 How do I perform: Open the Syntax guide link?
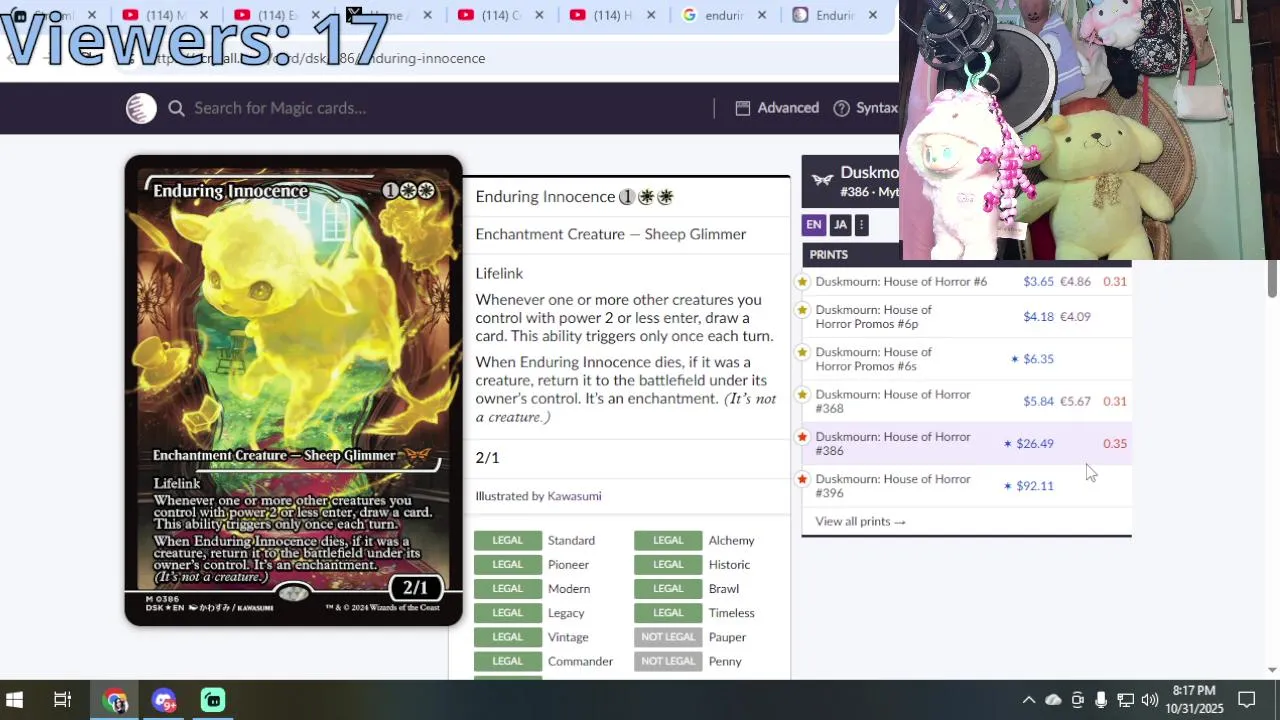click(866, 108)
